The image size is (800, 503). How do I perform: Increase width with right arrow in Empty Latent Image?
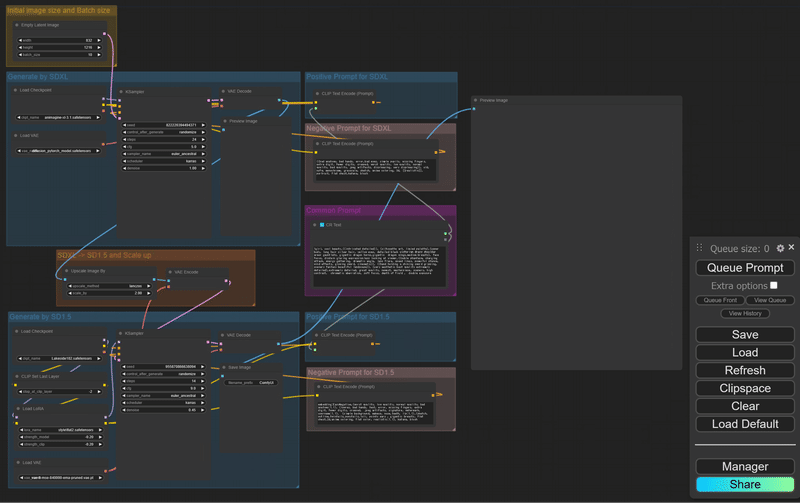[98, 40]
